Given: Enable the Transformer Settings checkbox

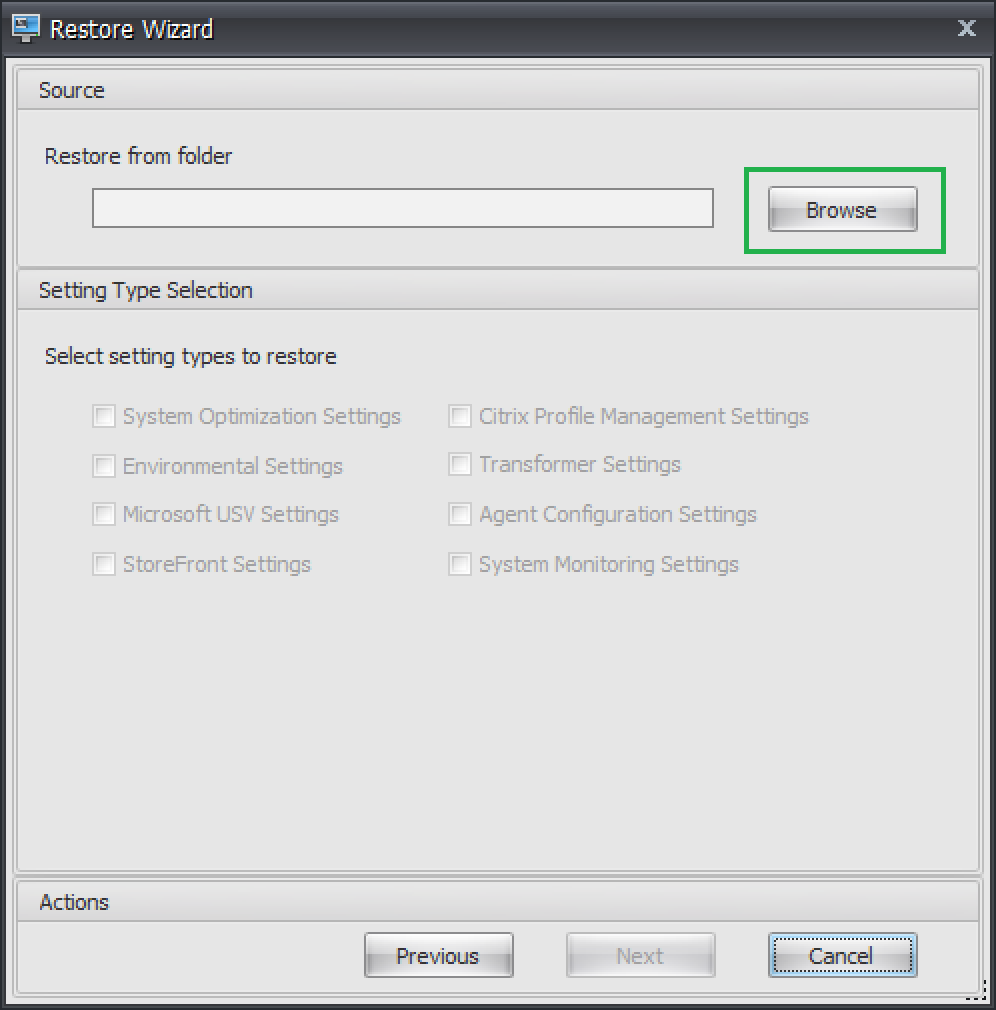Looking at the screenshot, I should click(x=460, y=465).
